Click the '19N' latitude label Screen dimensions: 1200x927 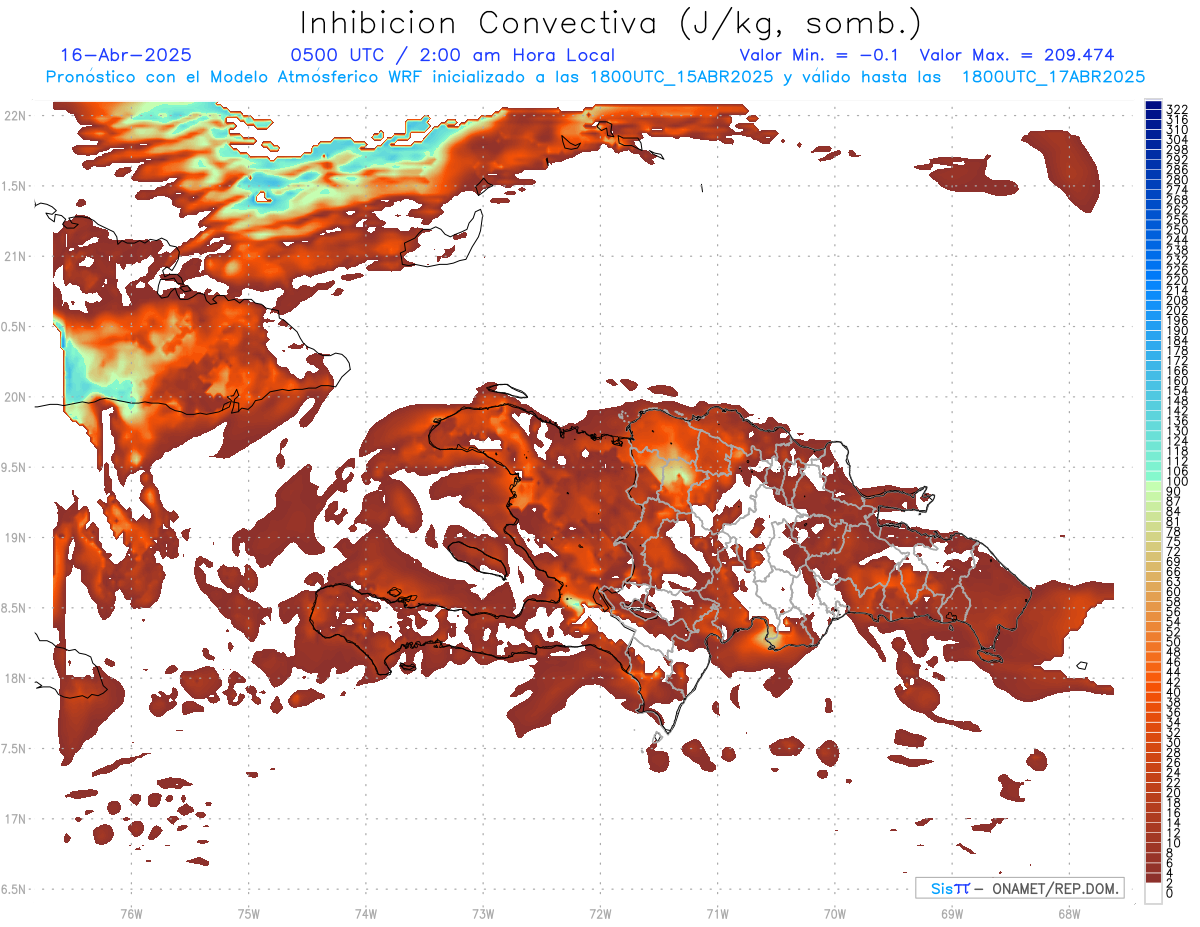pyautogui.click(x=16, y=538)
